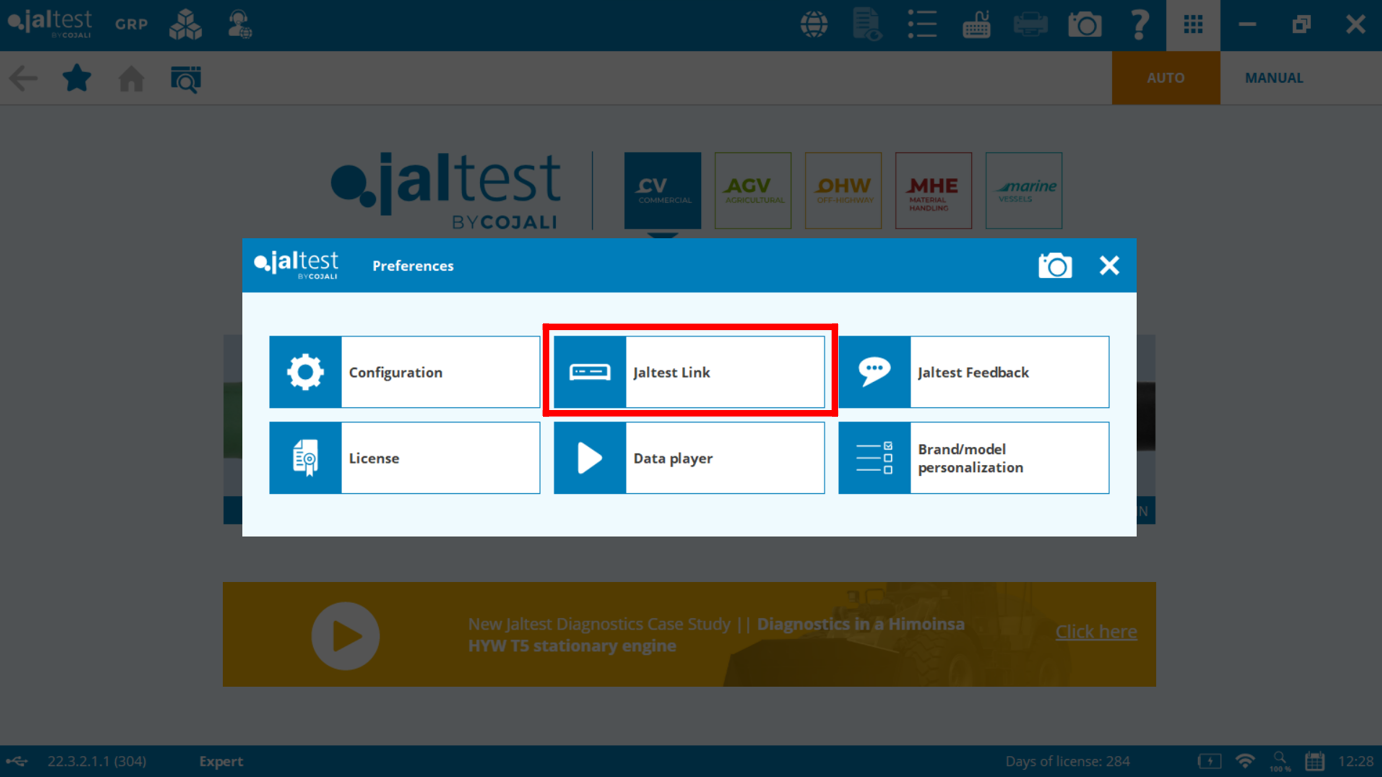Play the case study video banner

coord(345,636)
